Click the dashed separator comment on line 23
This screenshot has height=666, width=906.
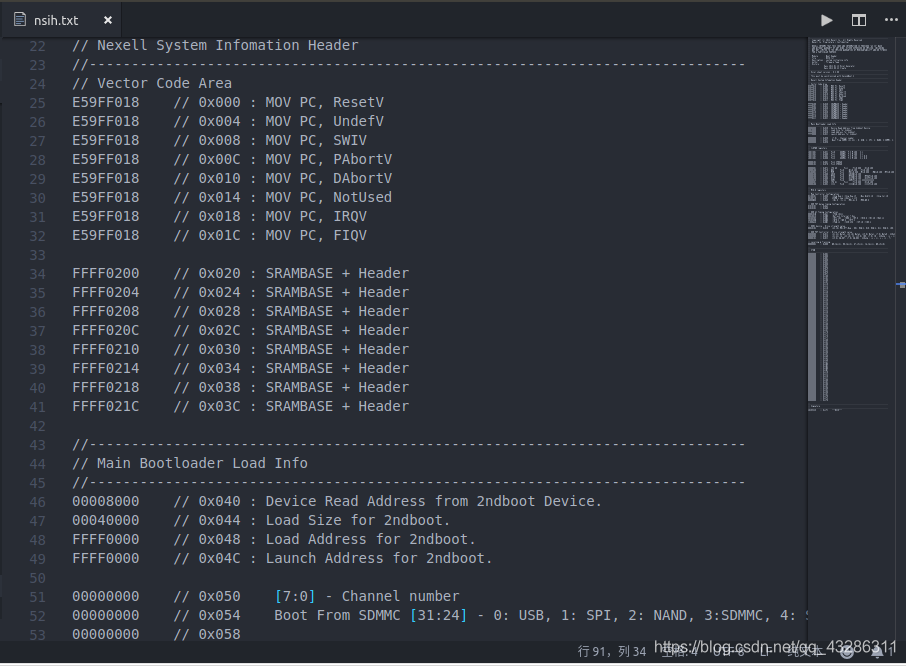pyautogui.click(x=409, y=65)
